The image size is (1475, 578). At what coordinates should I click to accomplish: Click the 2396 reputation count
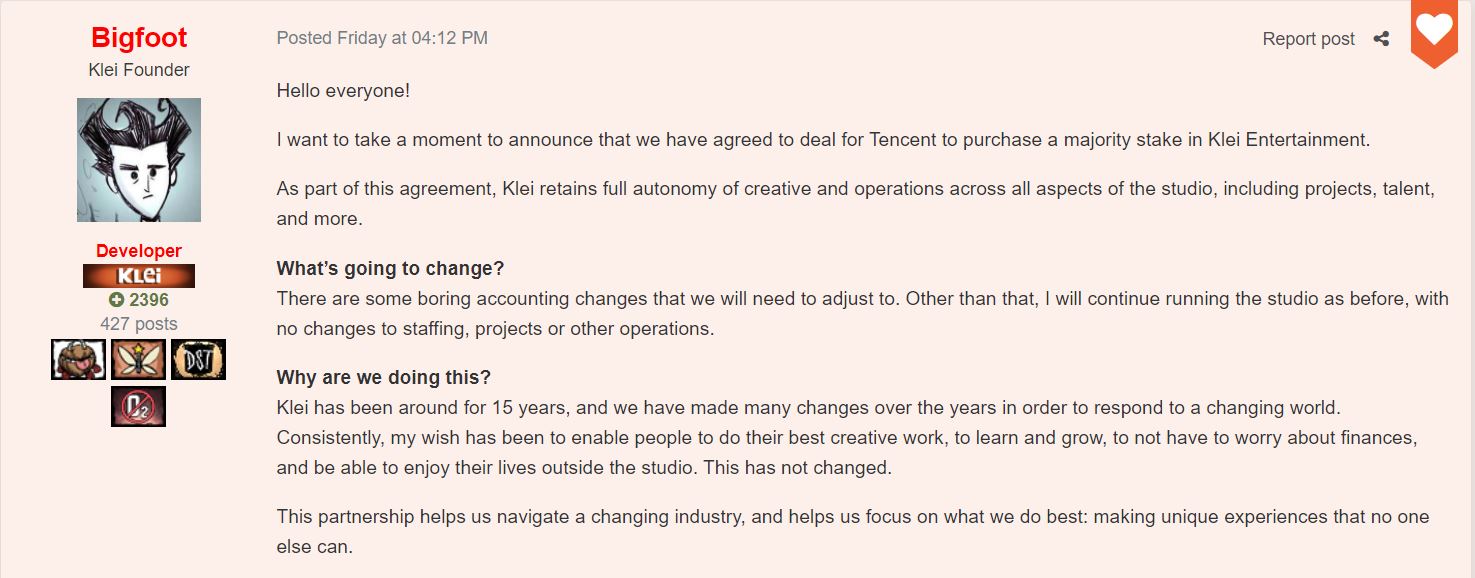pos(149,300)
